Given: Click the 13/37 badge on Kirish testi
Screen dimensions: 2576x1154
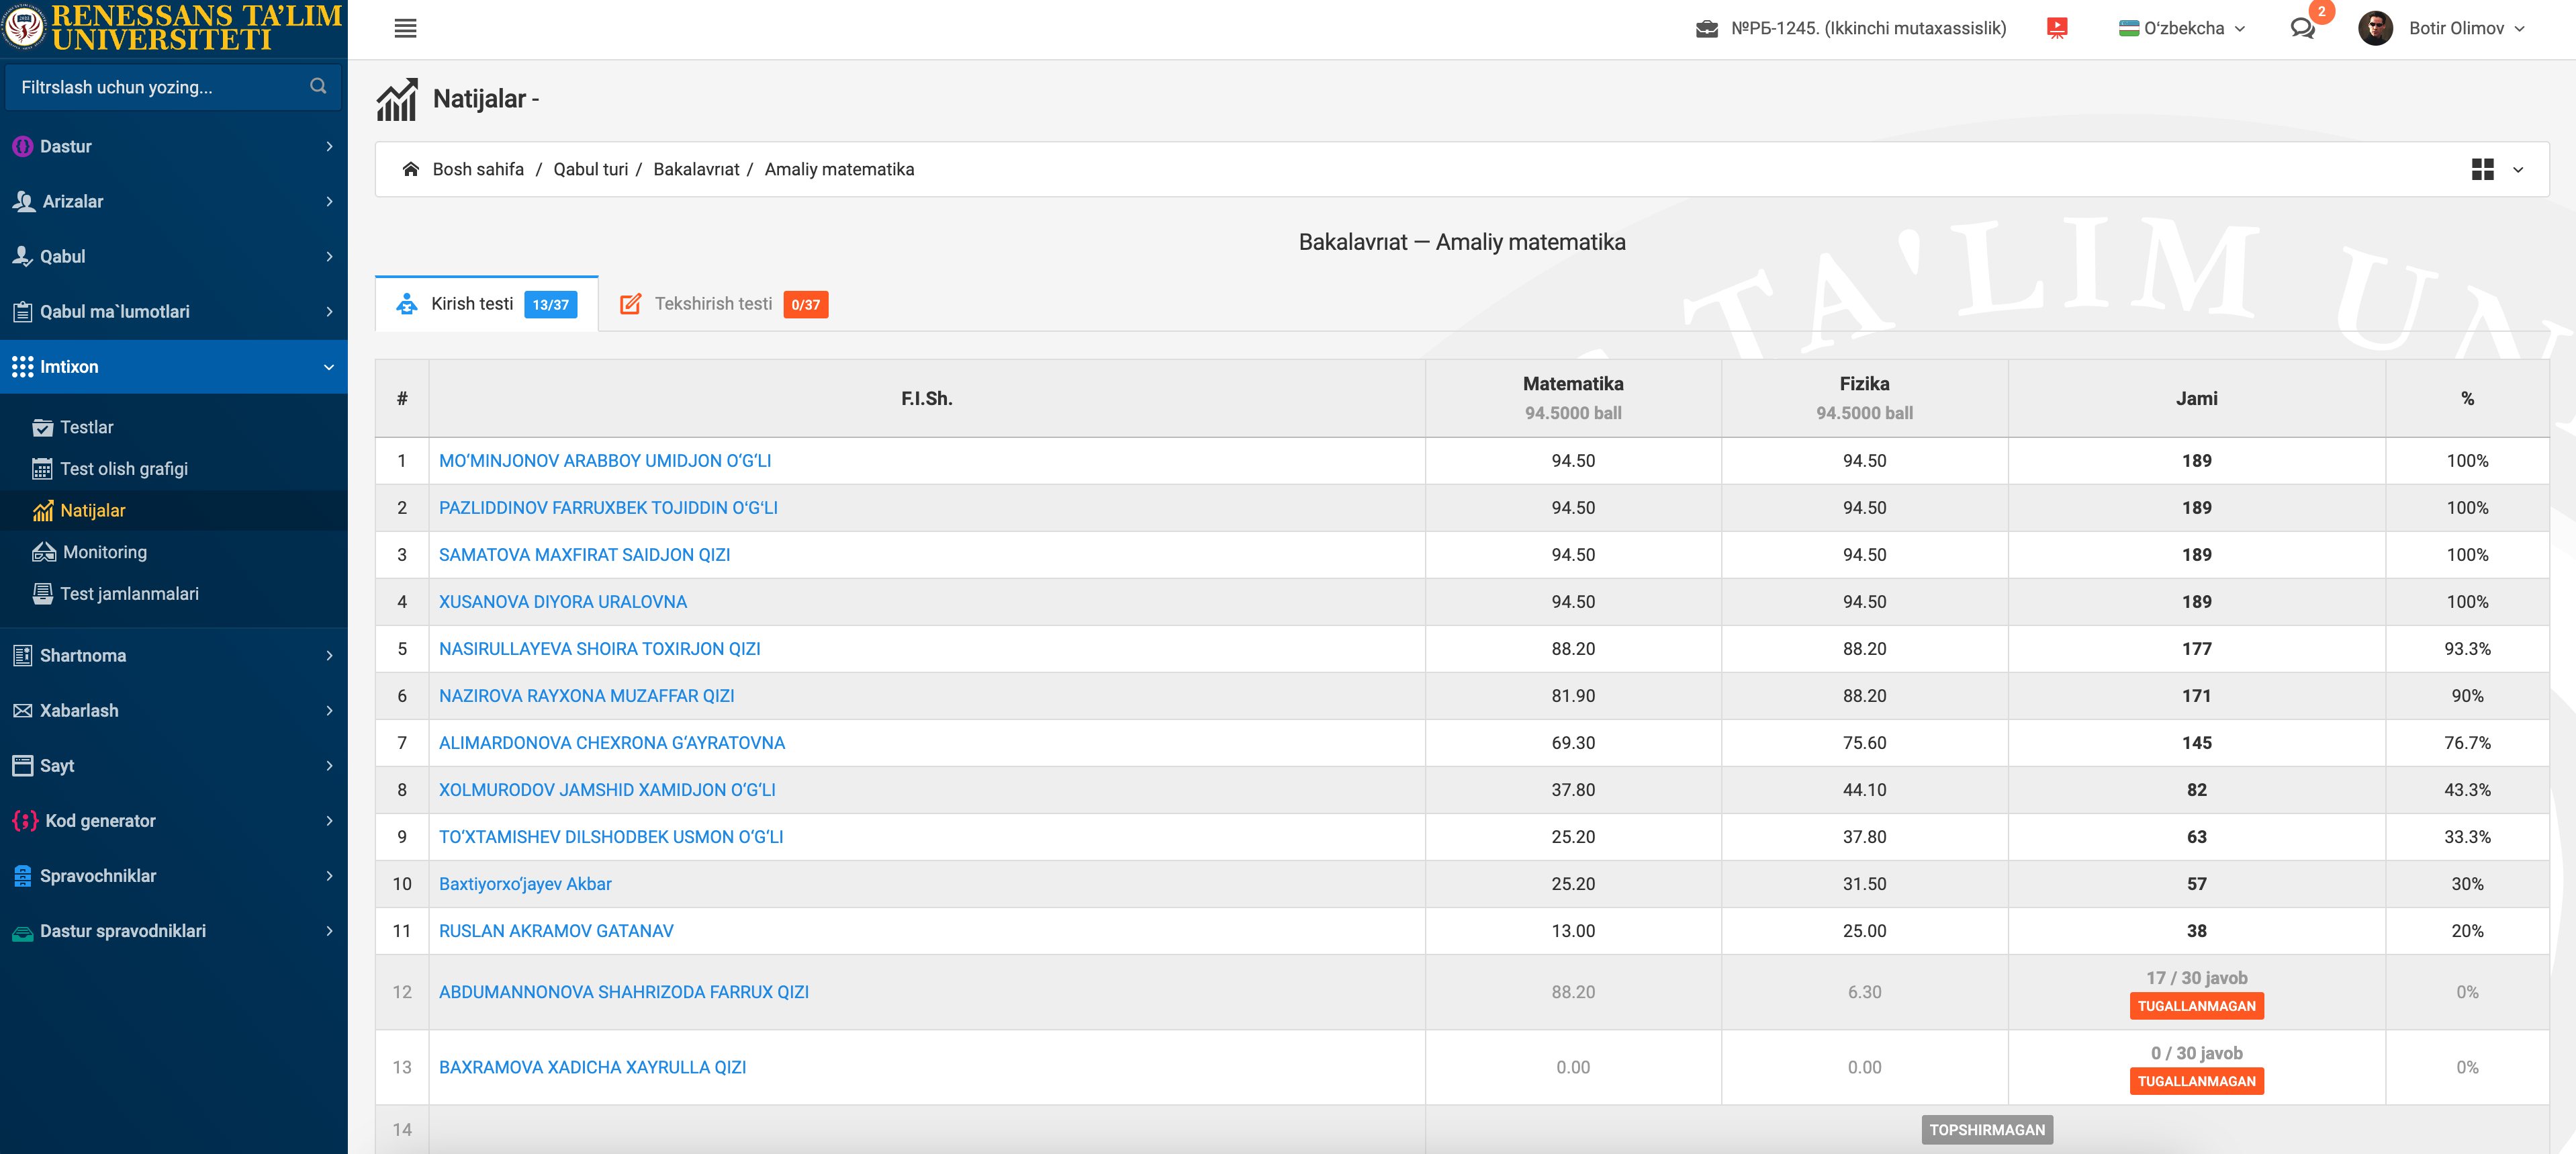Looking at the screenshot, I should tap(550, 304).
